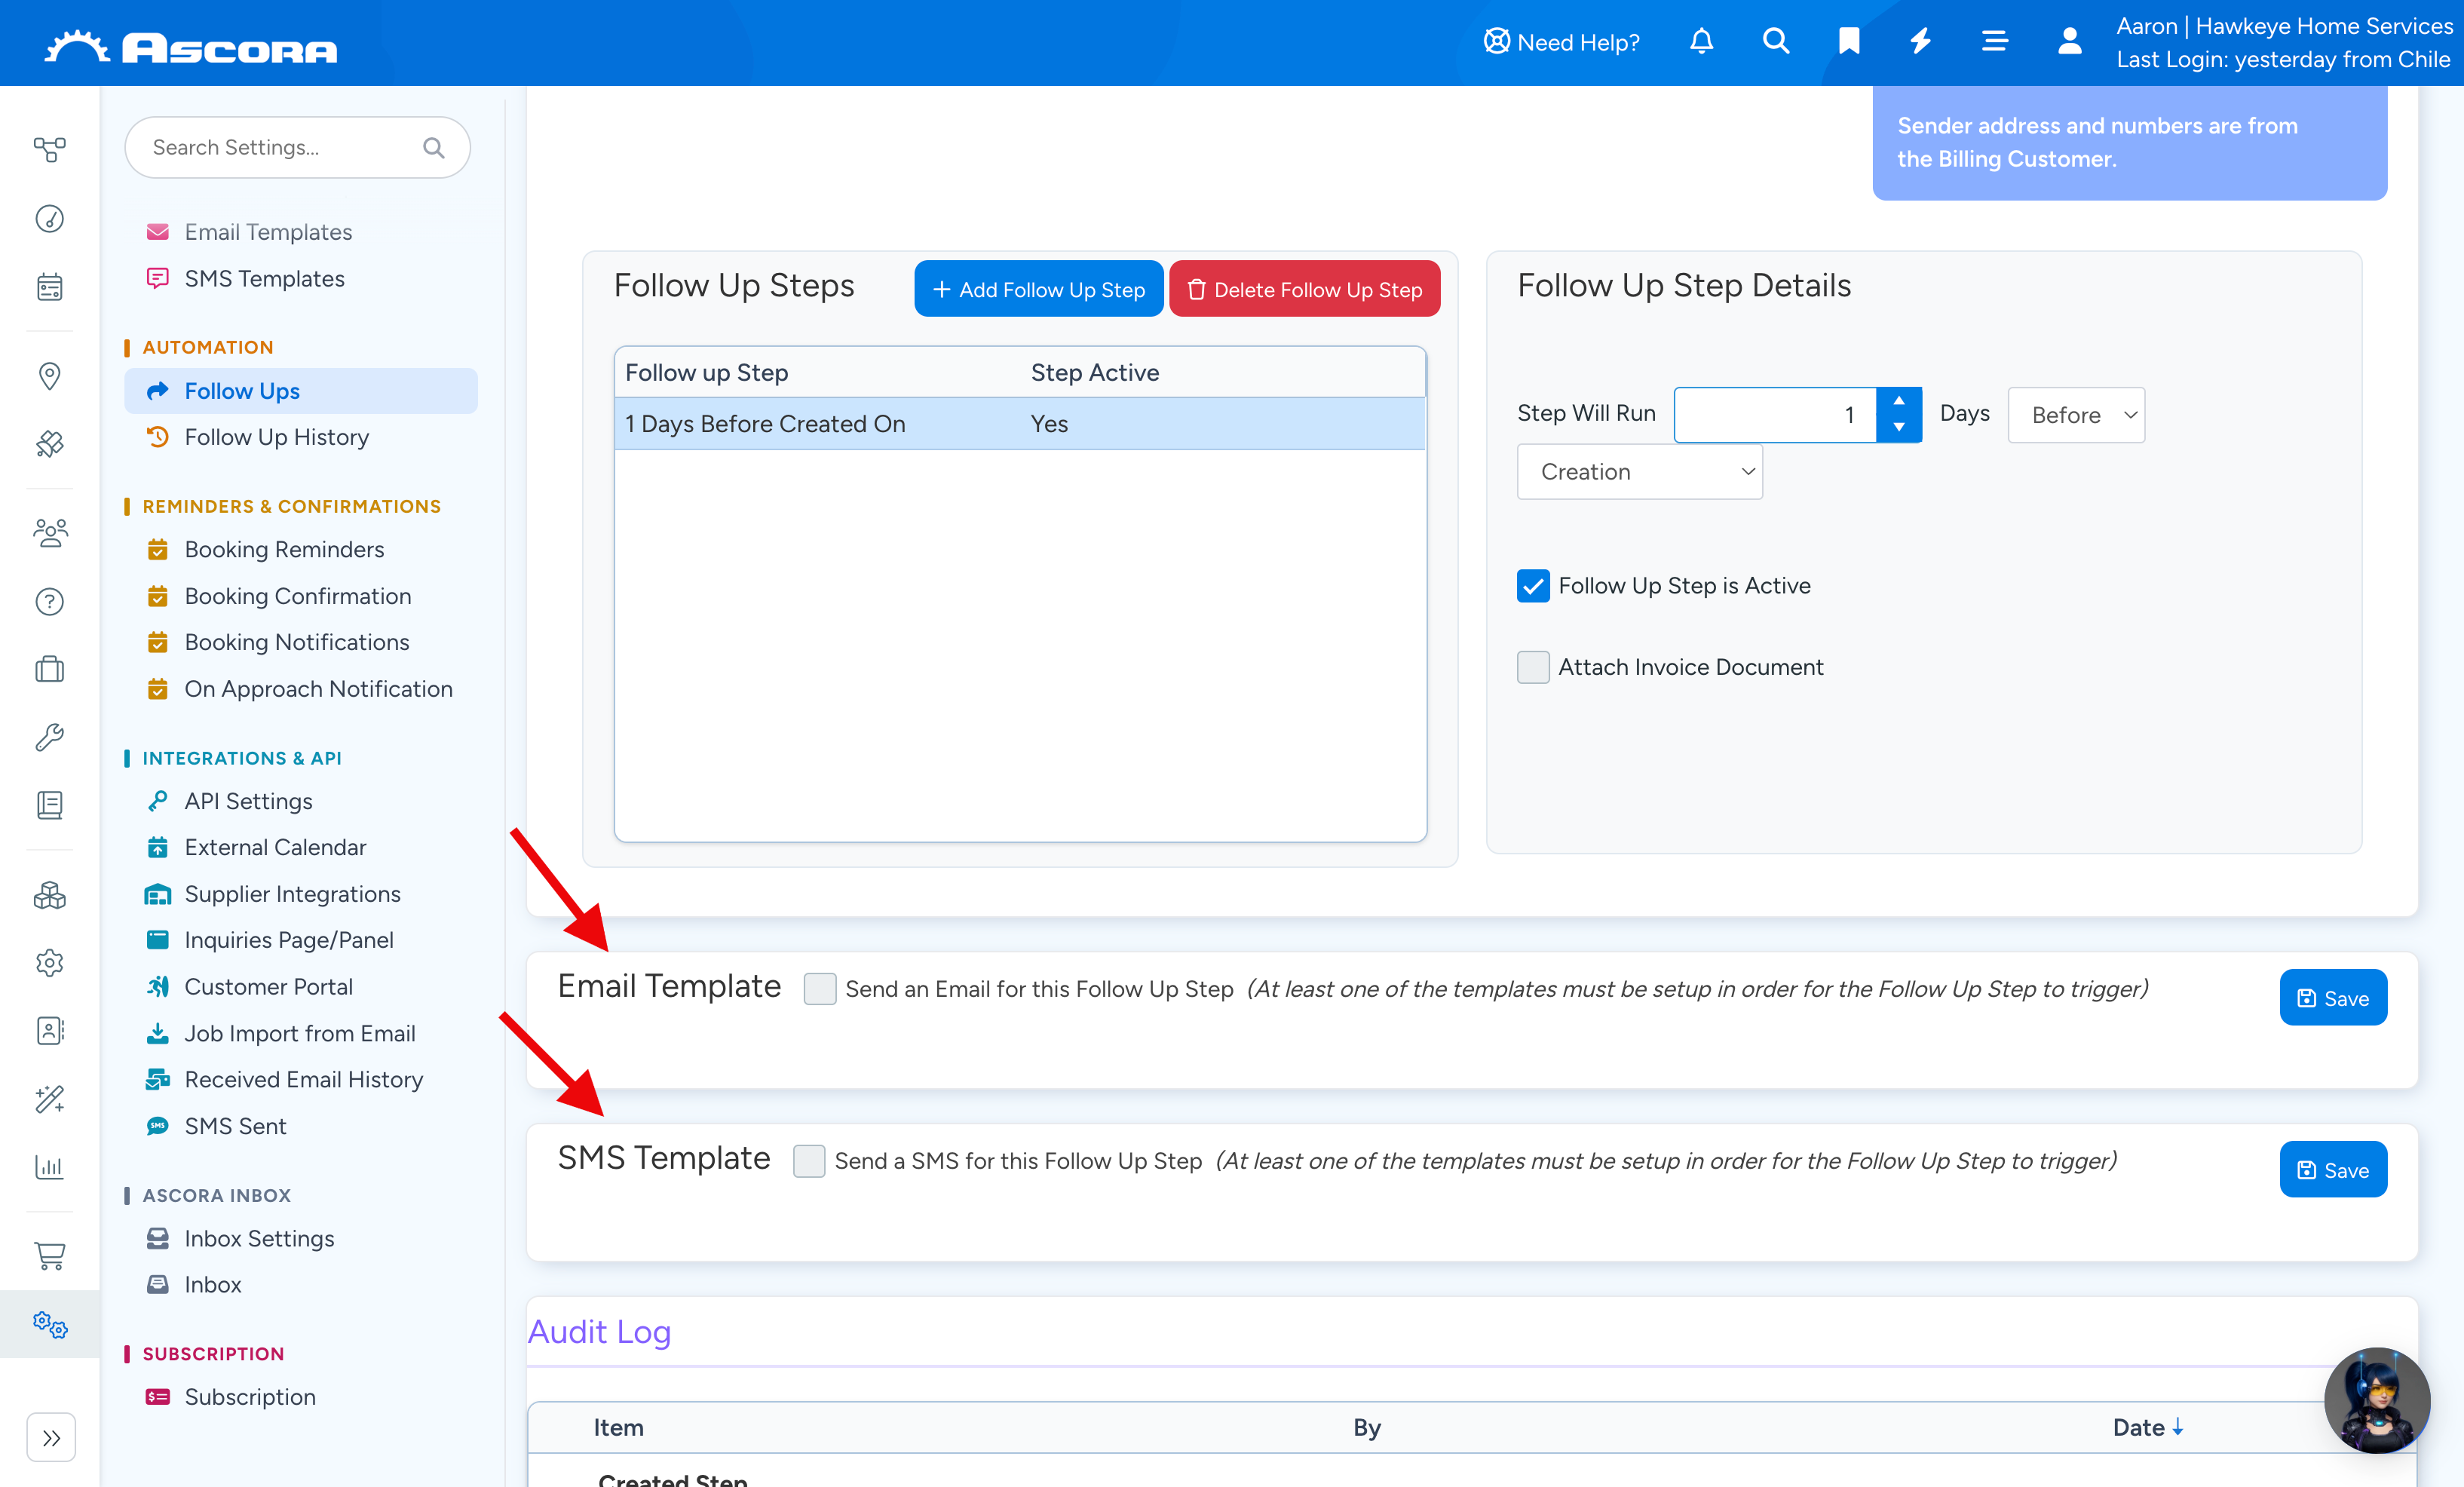Open the notifications bell icon

(1701, 41)
